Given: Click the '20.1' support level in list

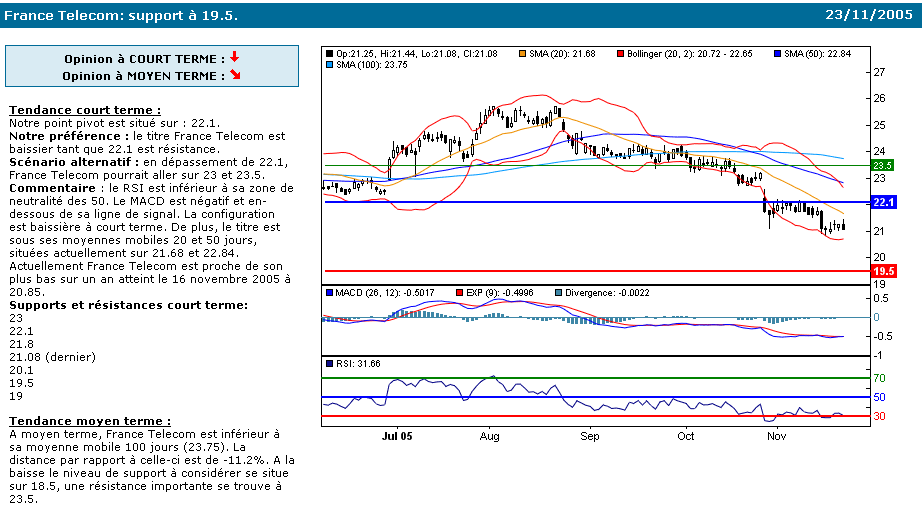Looking at the screenshot, I should [21, 370].
